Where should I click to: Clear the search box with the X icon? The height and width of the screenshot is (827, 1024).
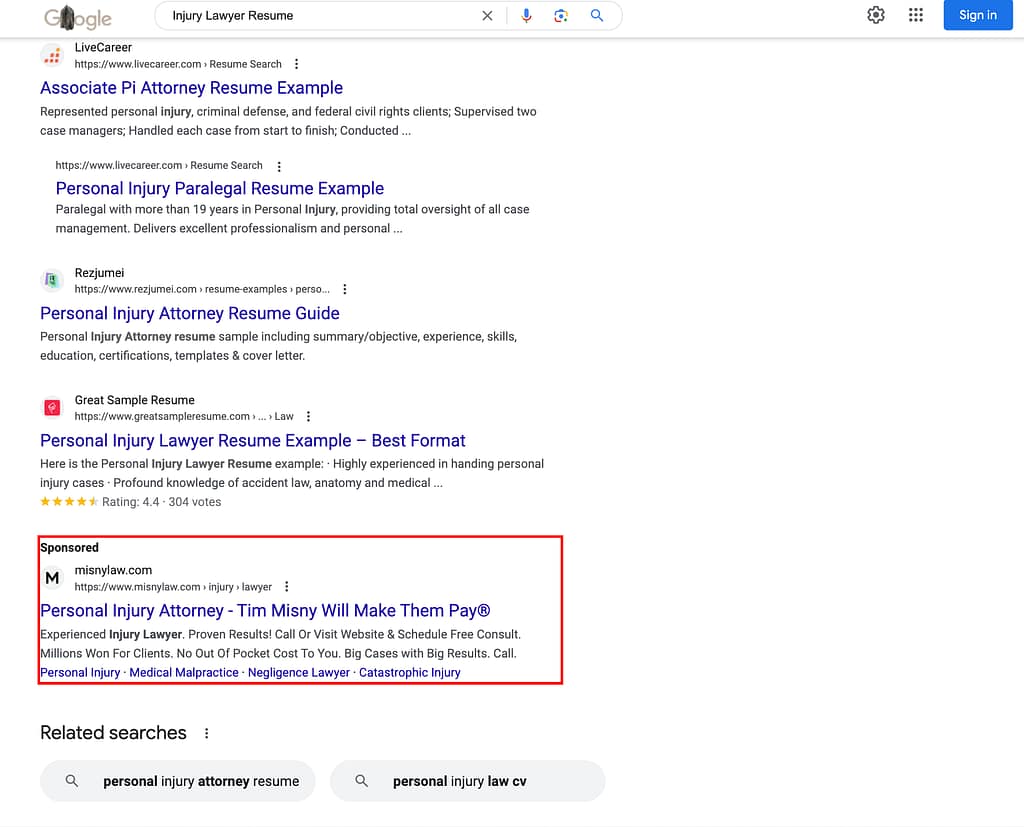[x=487, y=16]
